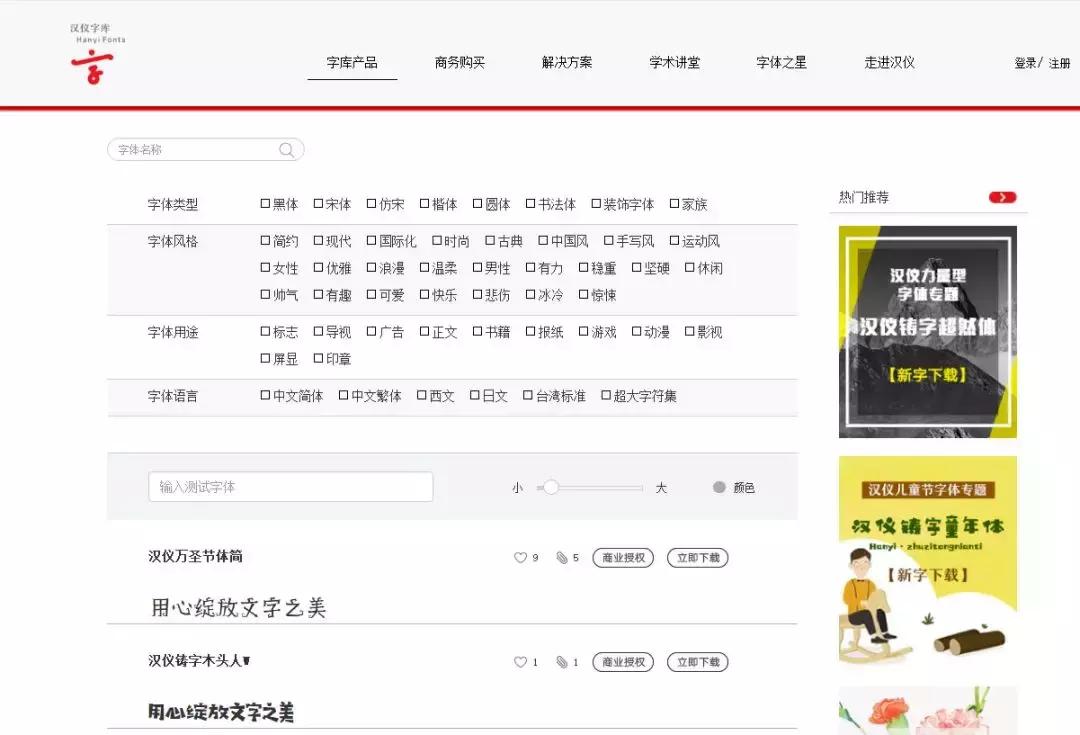Click the font size slider handle
The width and height of the screenshot is (1080, 735).
coord(552,487)
